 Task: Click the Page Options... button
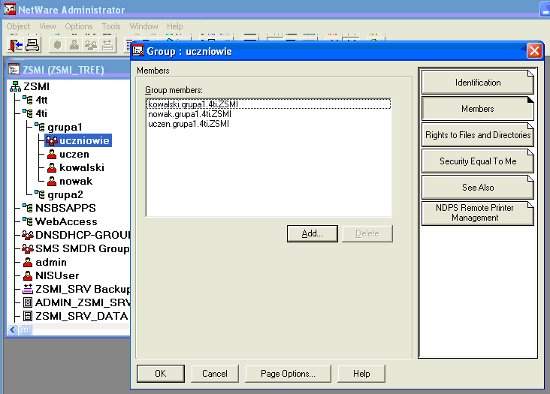pyautogui.click(x=288, y=374)
